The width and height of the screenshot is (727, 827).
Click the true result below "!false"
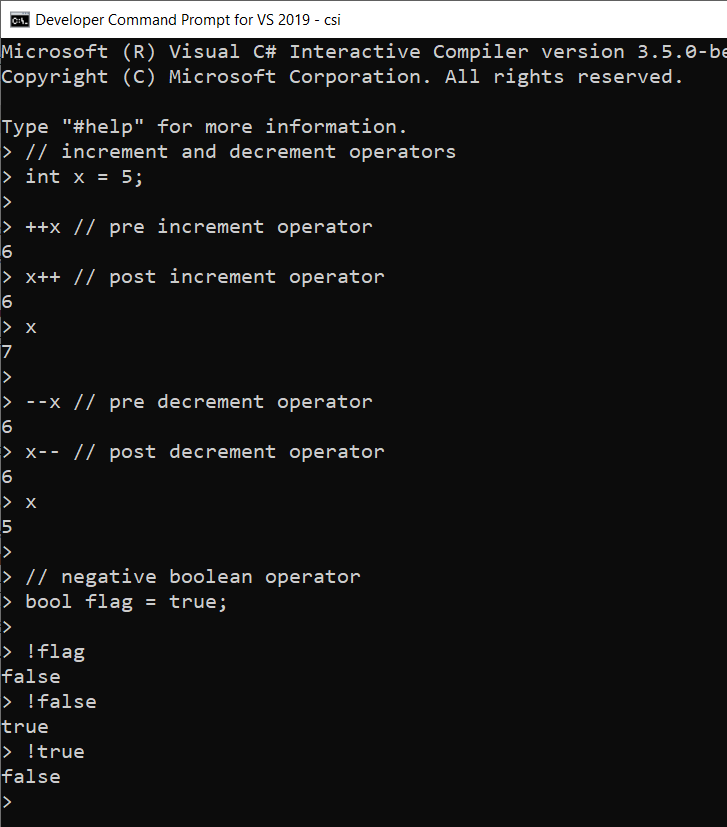point(25,727)
